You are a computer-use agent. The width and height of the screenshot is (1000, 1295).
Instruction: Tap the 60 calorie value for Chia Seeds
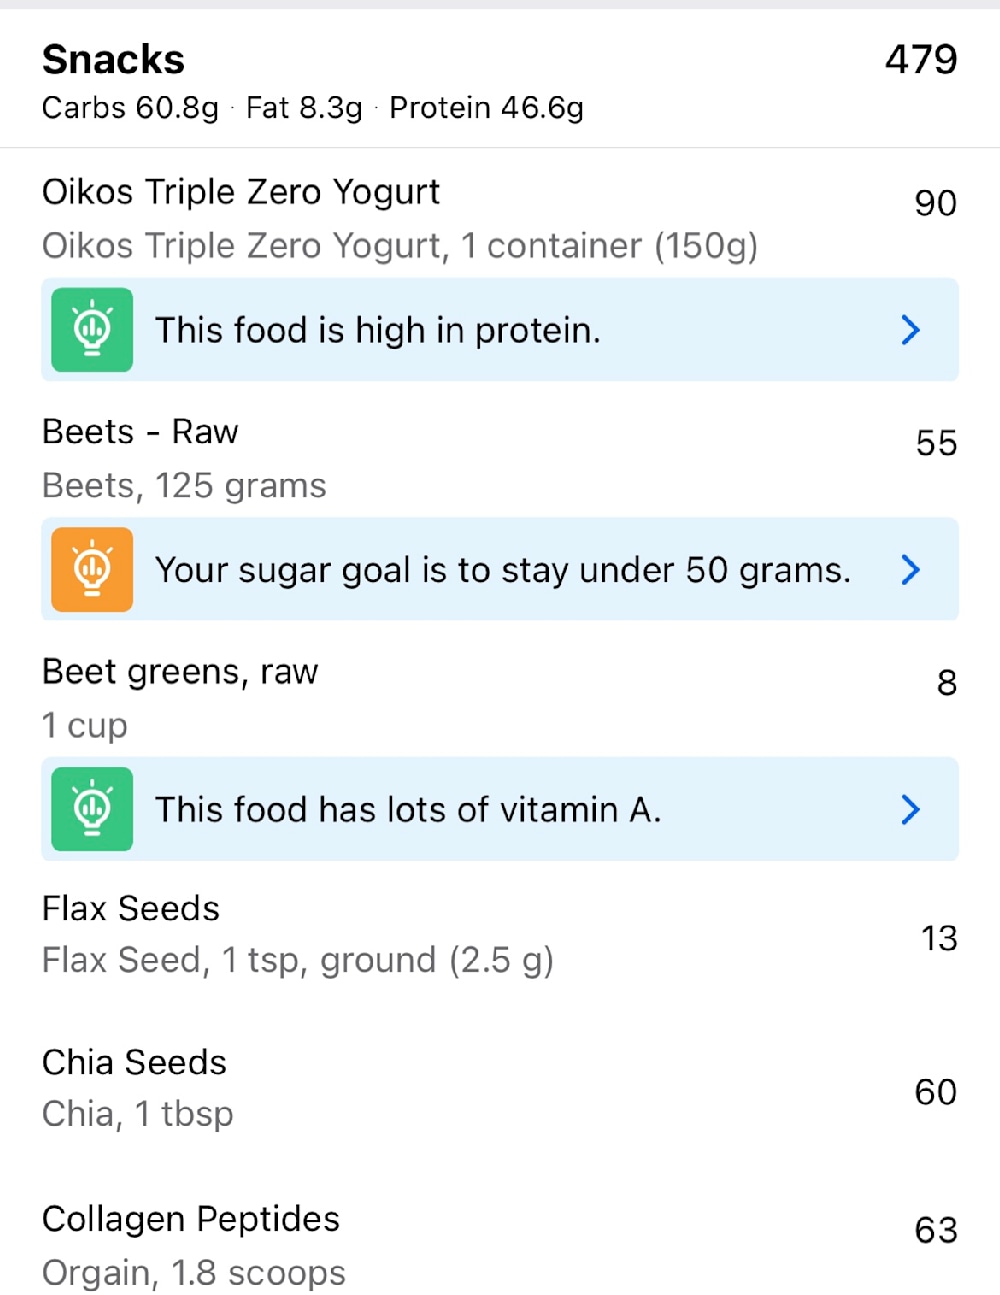935,1092
